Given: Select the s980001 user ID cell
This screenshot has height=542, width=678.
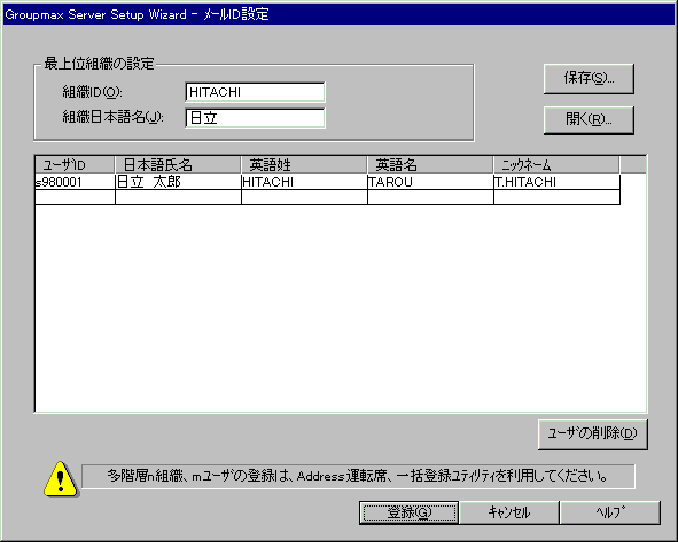Looking at the screenshot, I should tap(75, 182).
